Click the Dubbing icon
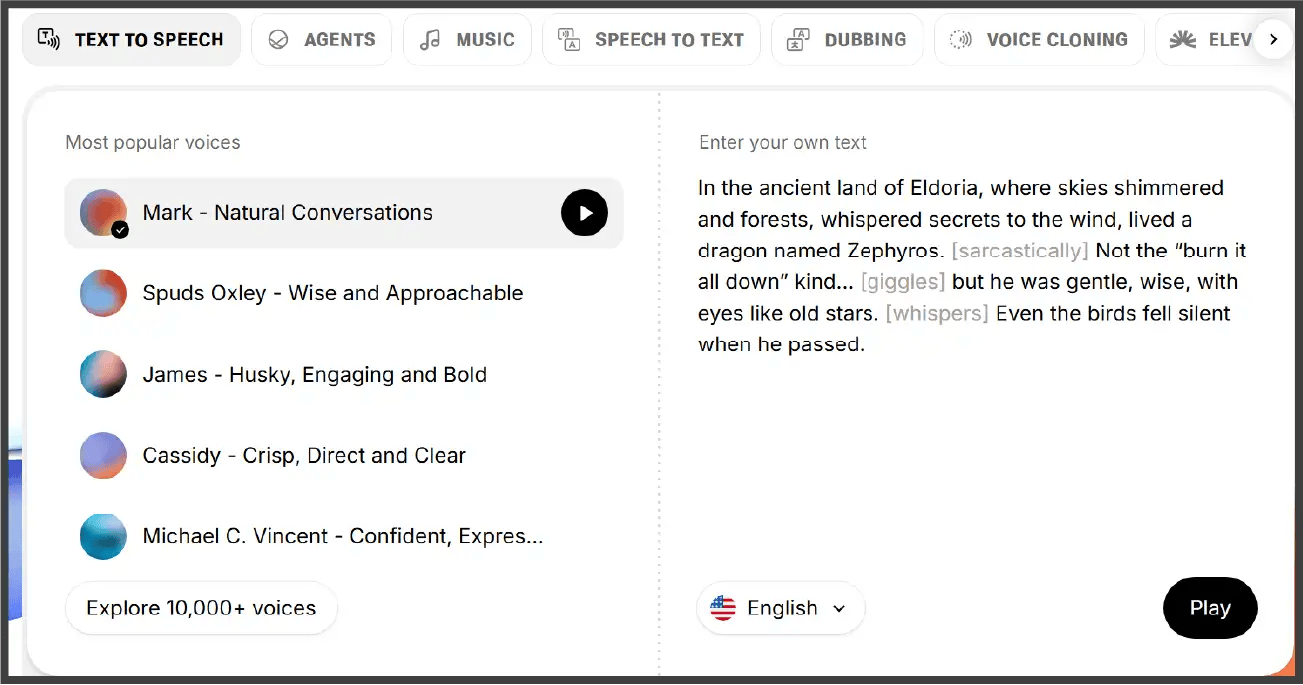 click(x=797, y=39)
